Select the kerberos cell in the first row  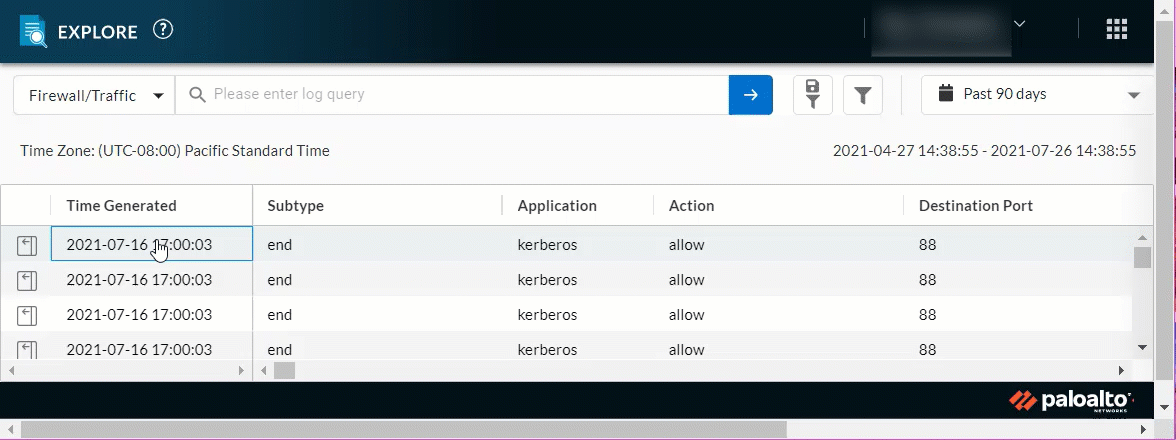(547, 245)
